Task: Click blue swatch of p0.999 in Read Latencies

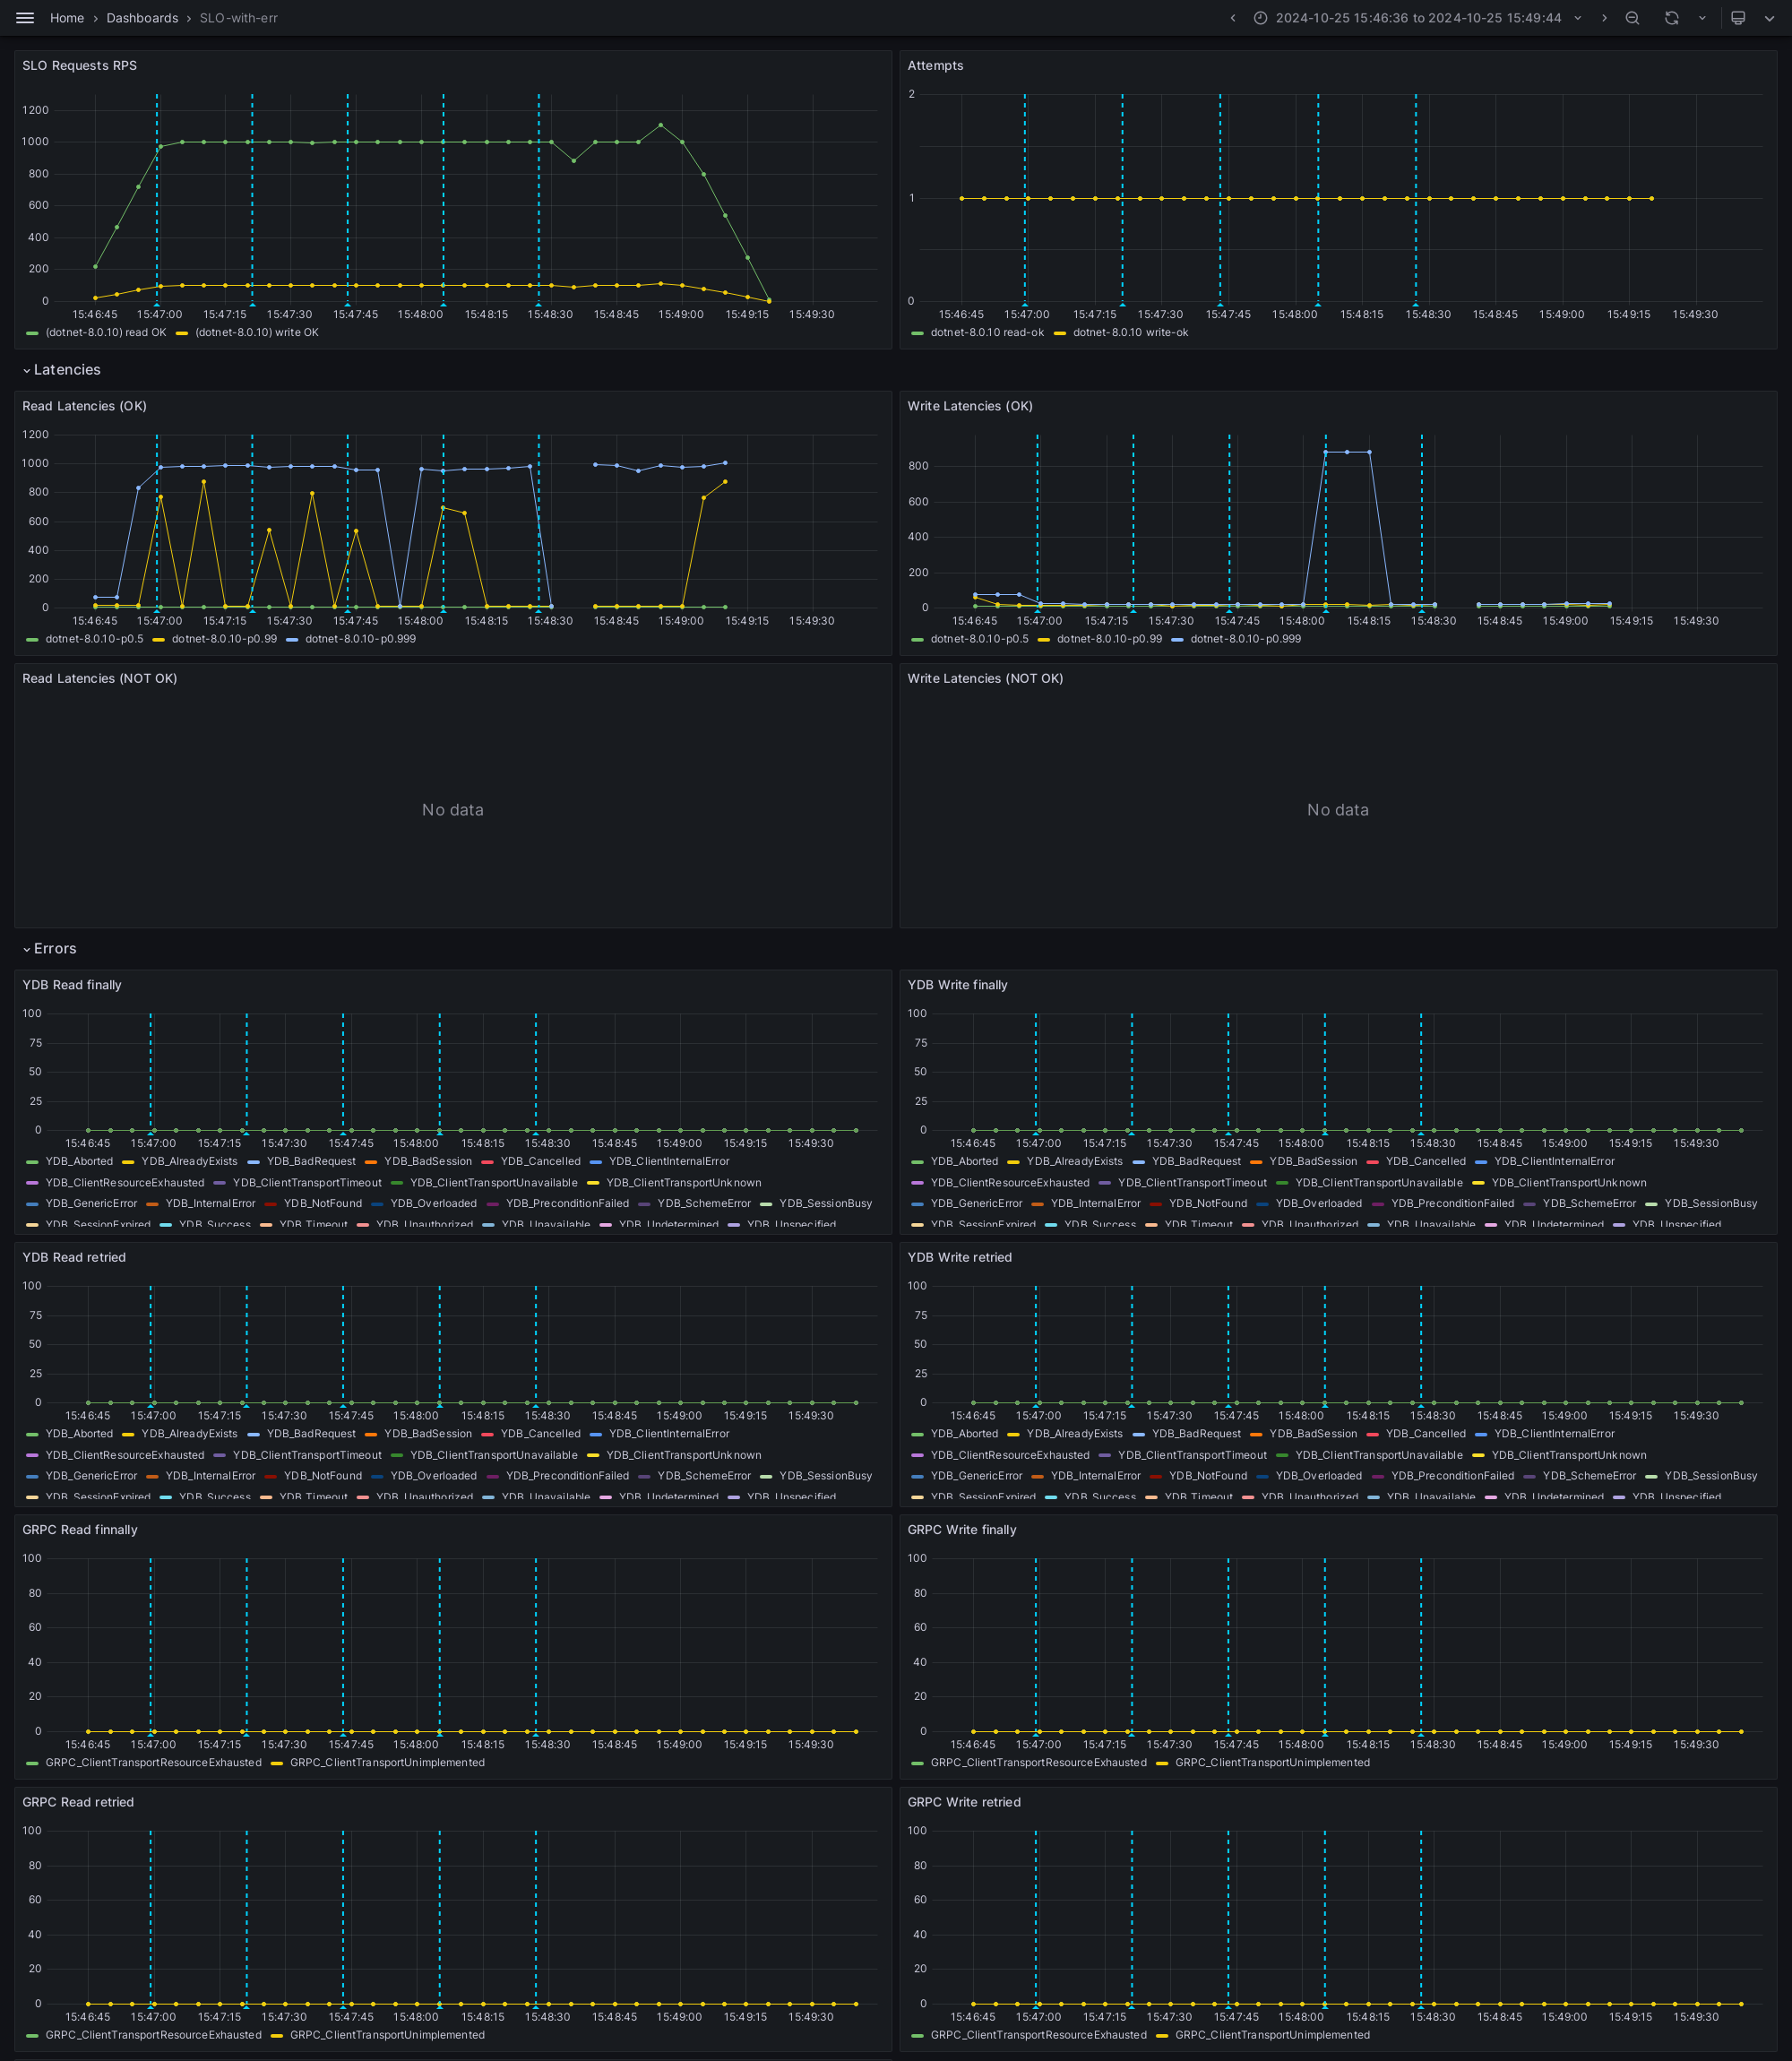Action: click(292, 639)
